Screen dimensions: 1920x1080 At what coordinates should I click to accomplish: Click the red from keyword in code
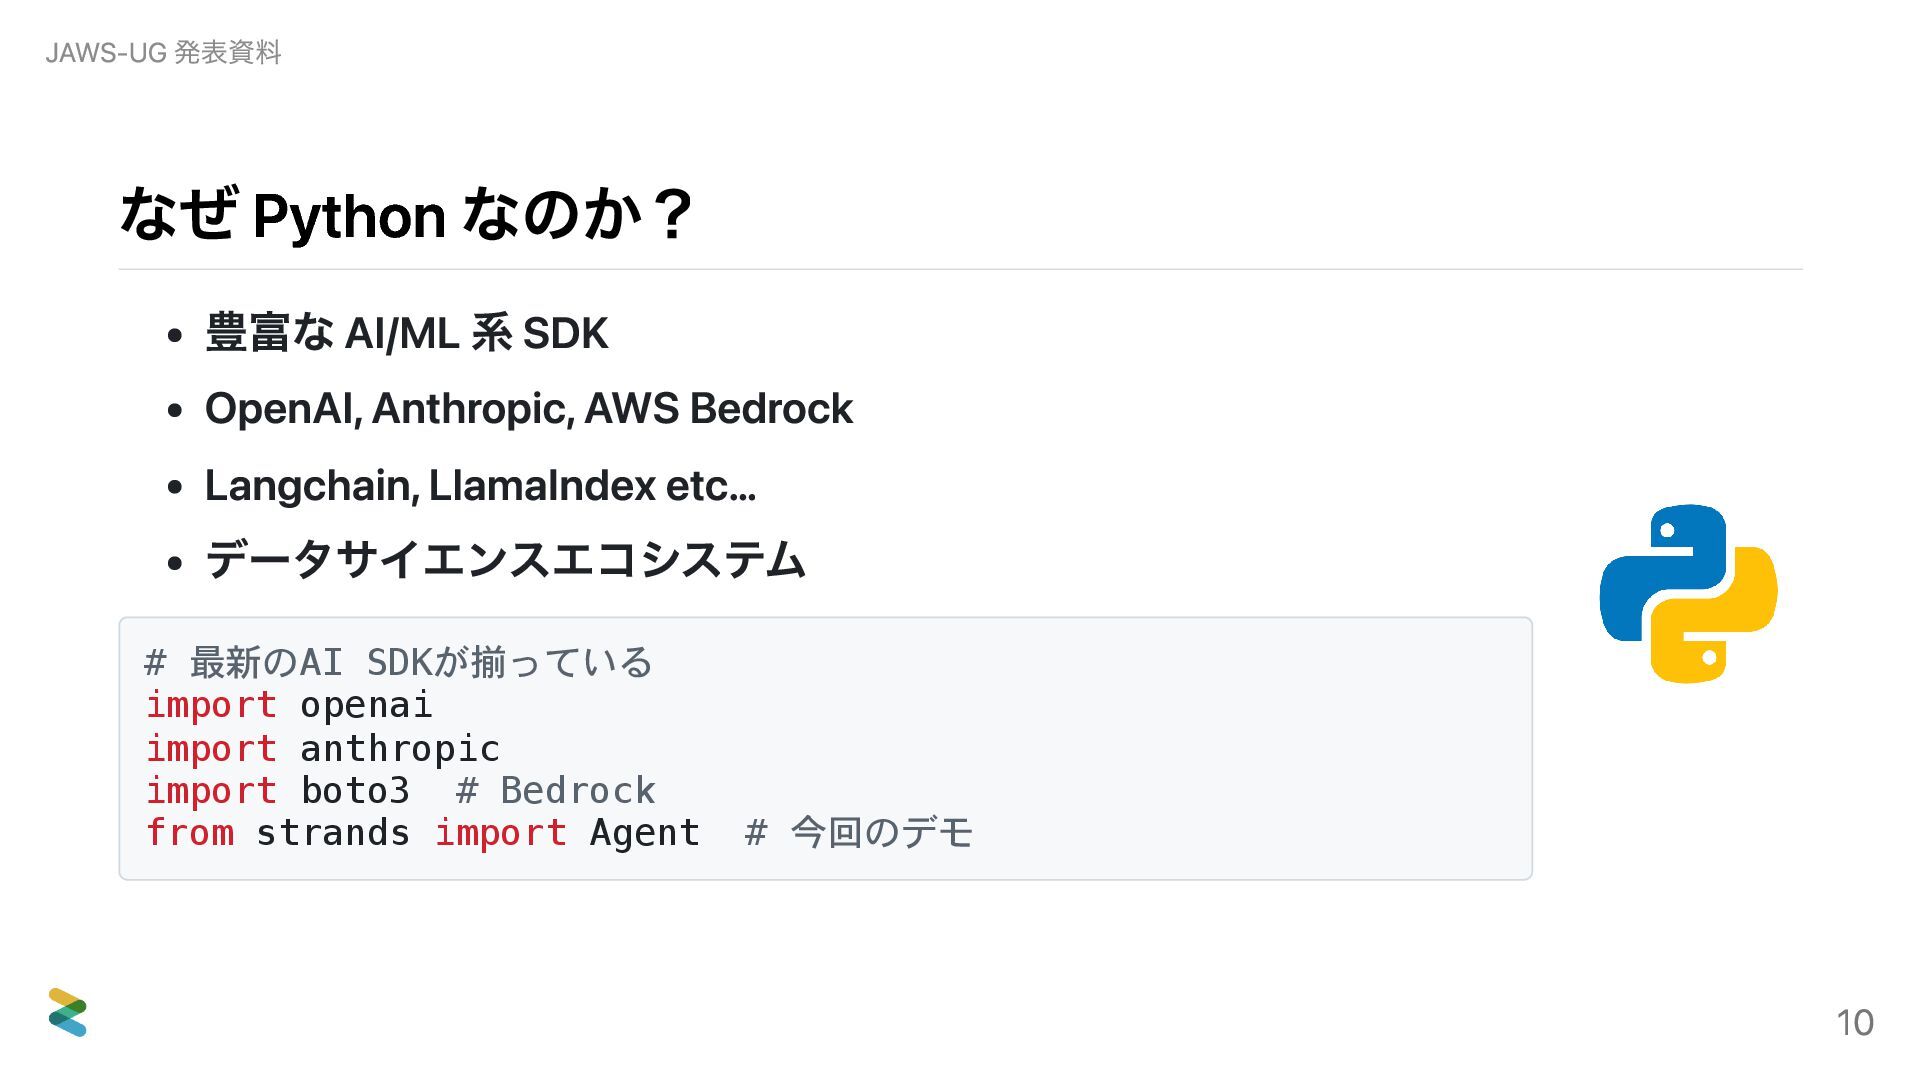(190, 833)
